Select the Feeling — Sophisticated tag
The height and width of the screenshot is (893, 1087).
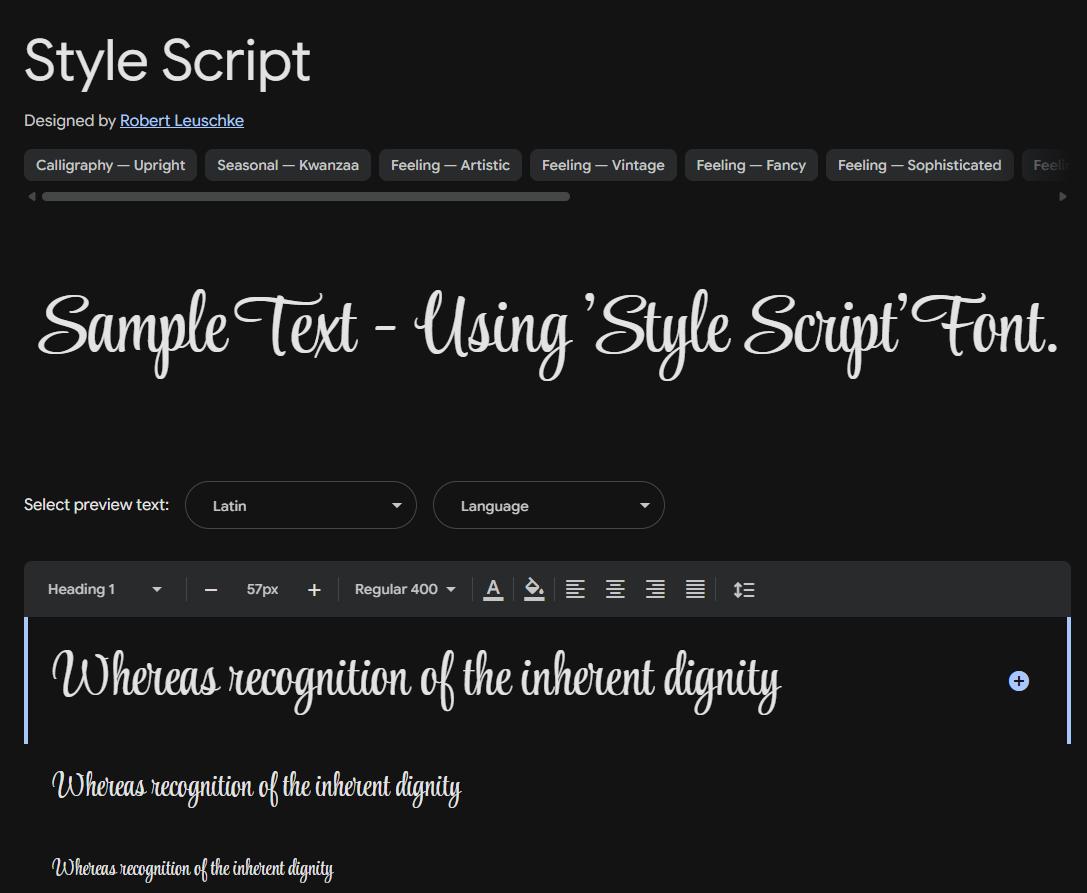click(919, 165)
